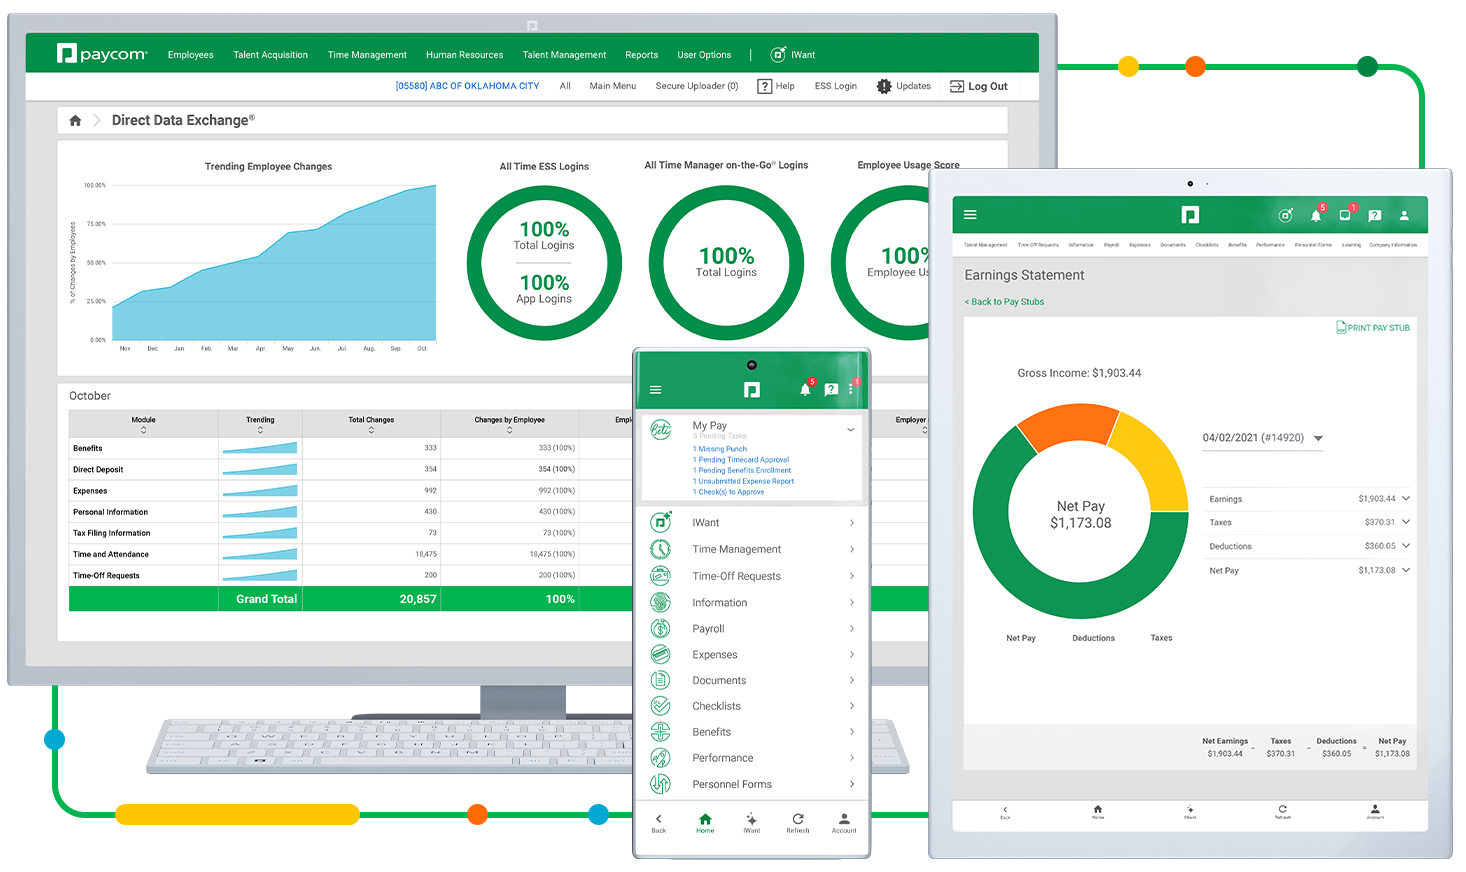Click the Tax Filing Information table row
The width and height of the screenshot is (1466, 872).
tap(350, 533)
